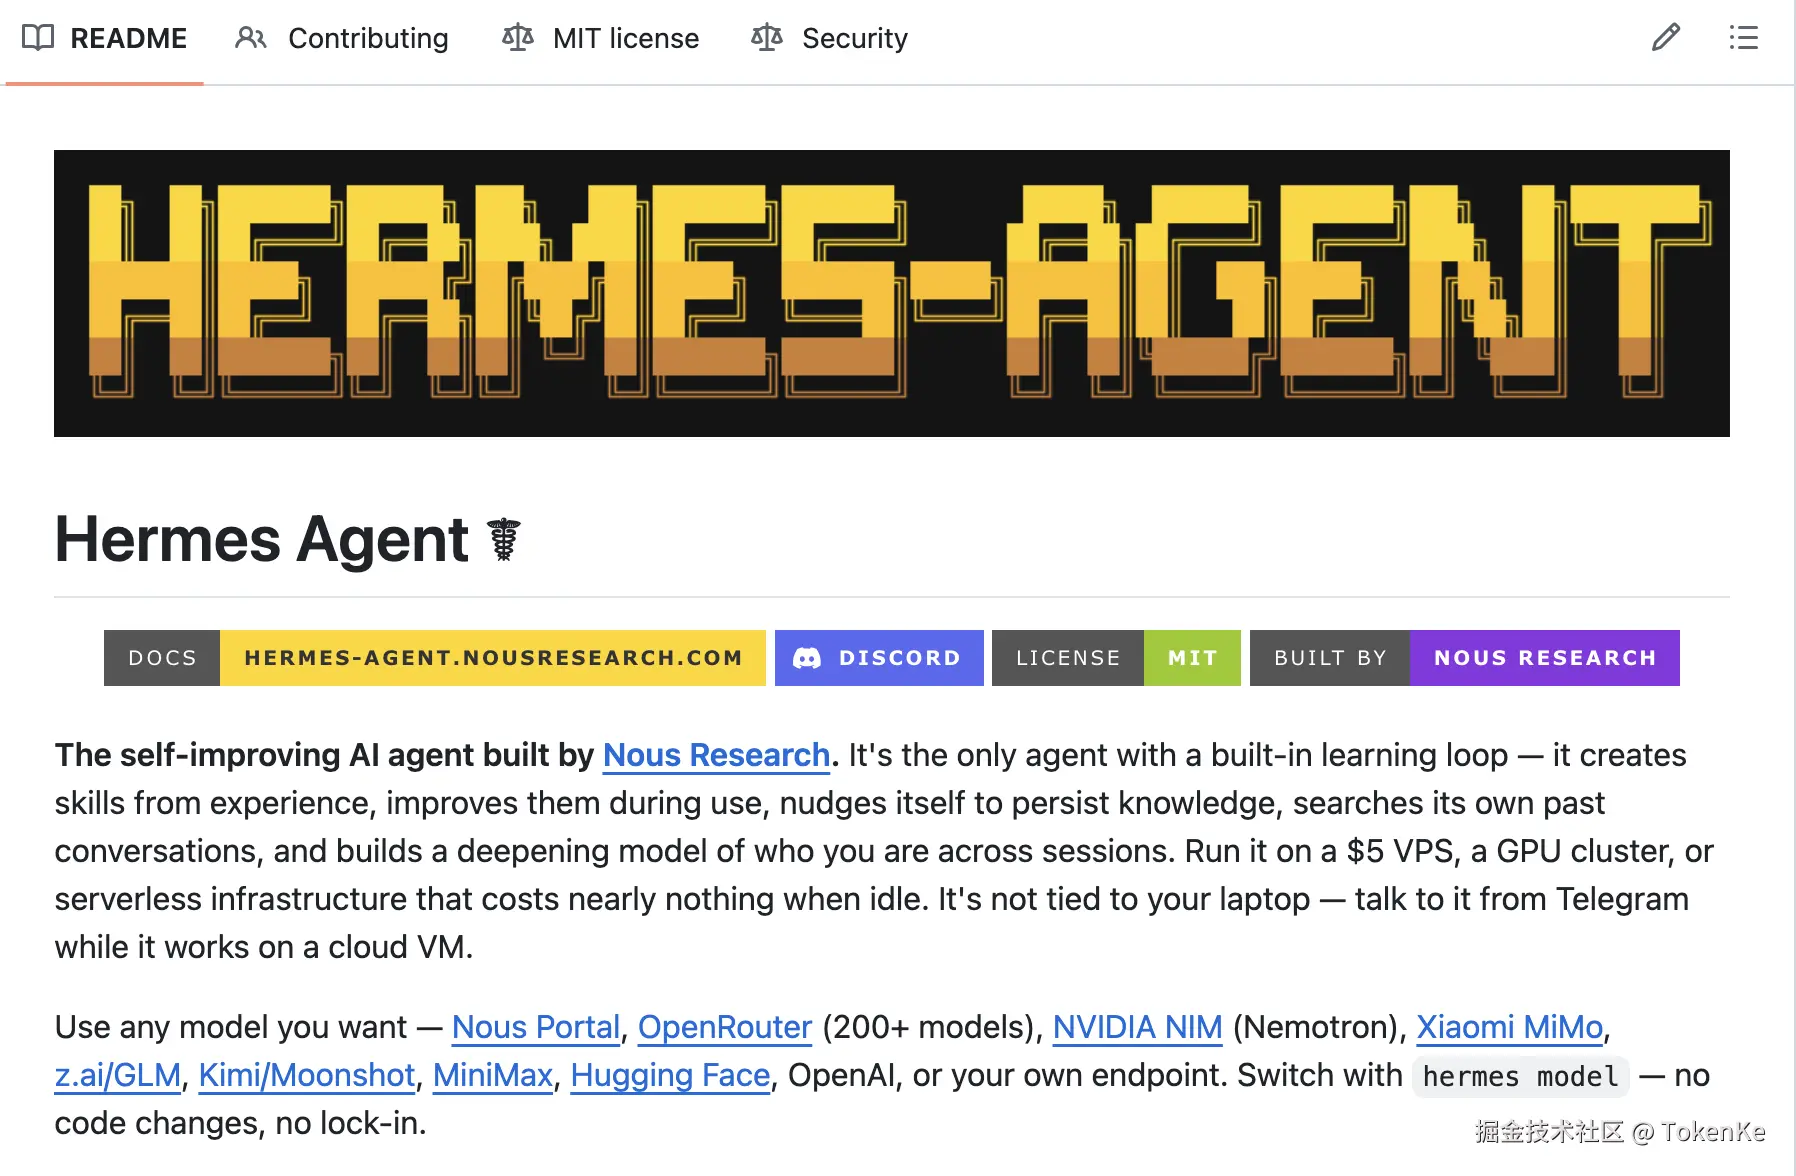Open the README tab

(x=104, y=38)
